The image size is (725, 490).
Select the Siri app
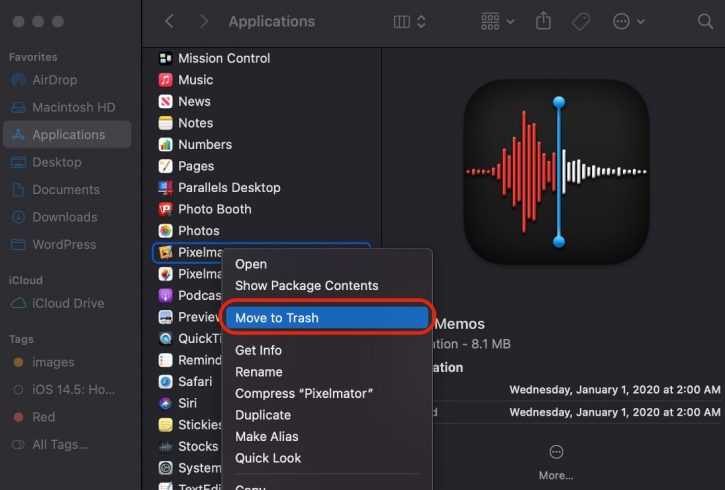(x=188, y=403)
